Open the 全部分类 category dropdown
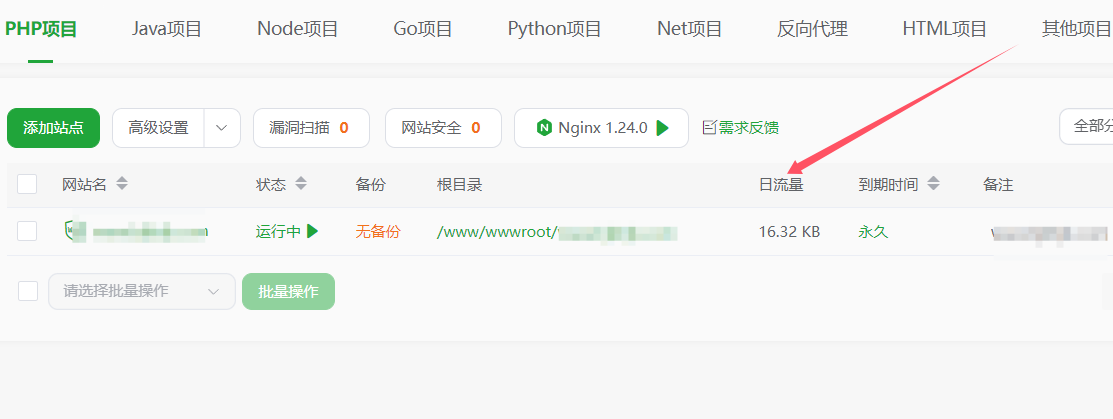1113x419 pixels. [x=1087, y=127]
